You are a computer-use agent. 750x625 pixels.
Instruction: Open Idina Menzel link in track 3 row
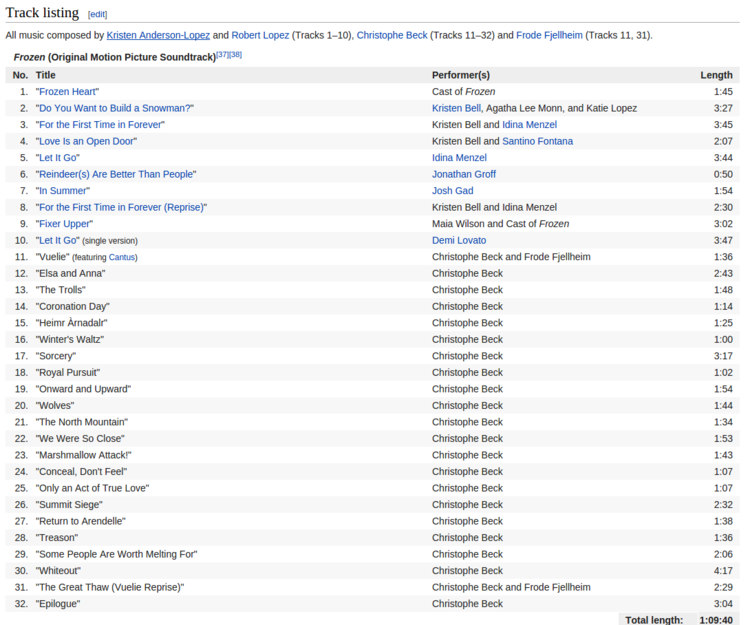point(529,125)
